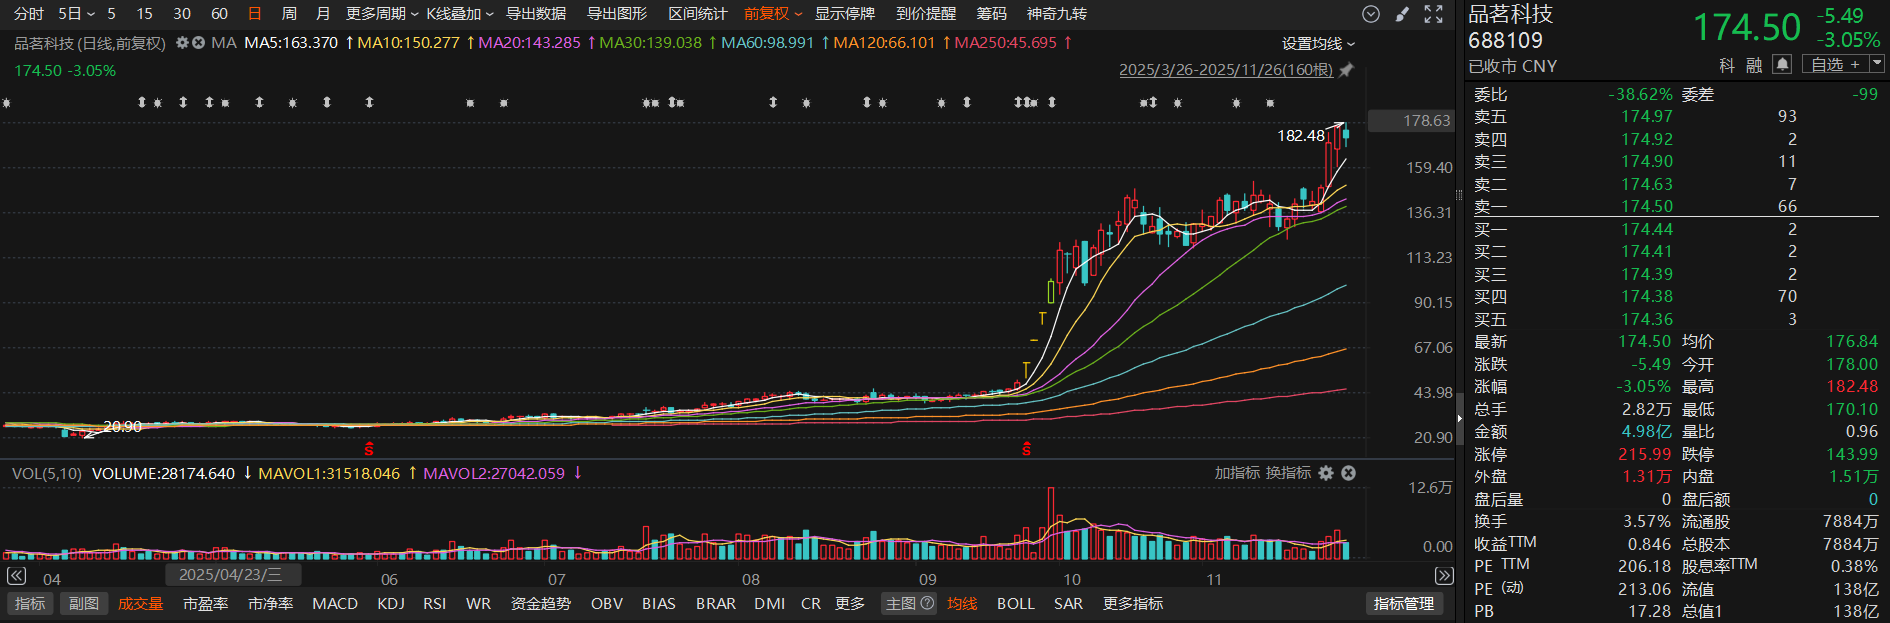Expand the 自选 watchlist dropdown arrow
Screen dimensions: 1890x623
click(1876, 64)
